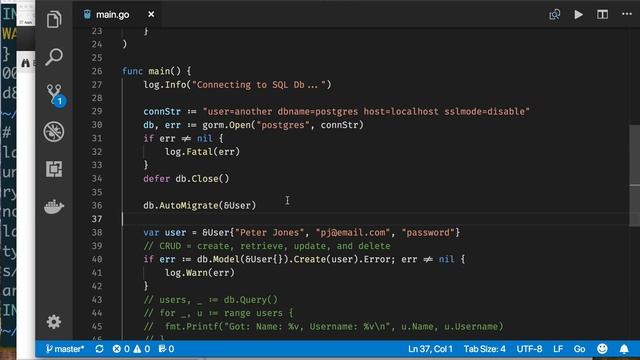This screenshot has width=640, height=360.
Task: Click gorm.Open call on line 30
Action: coord(283,125)
